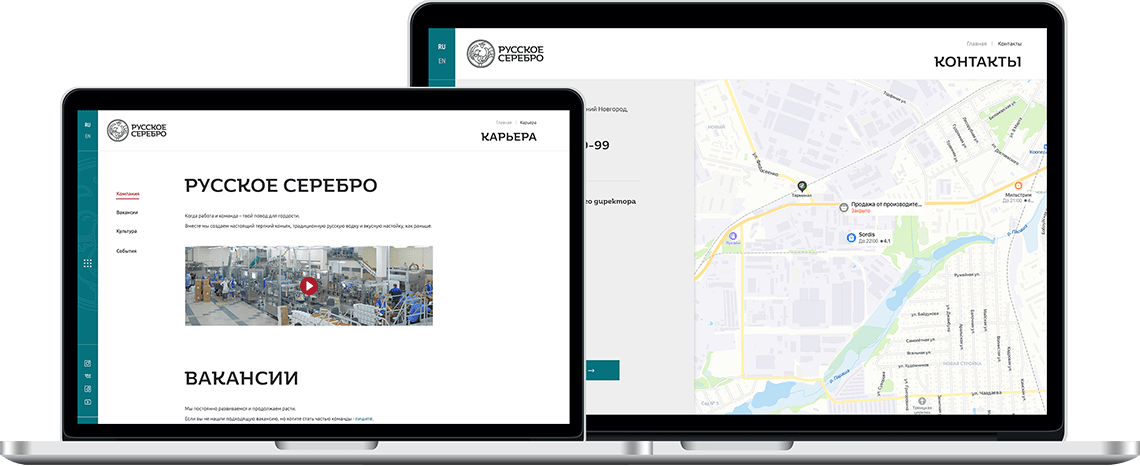Select the Лукойл fuel station marker on the map
The width and height of the screenshot is (1140, 466).
point(733,235)
